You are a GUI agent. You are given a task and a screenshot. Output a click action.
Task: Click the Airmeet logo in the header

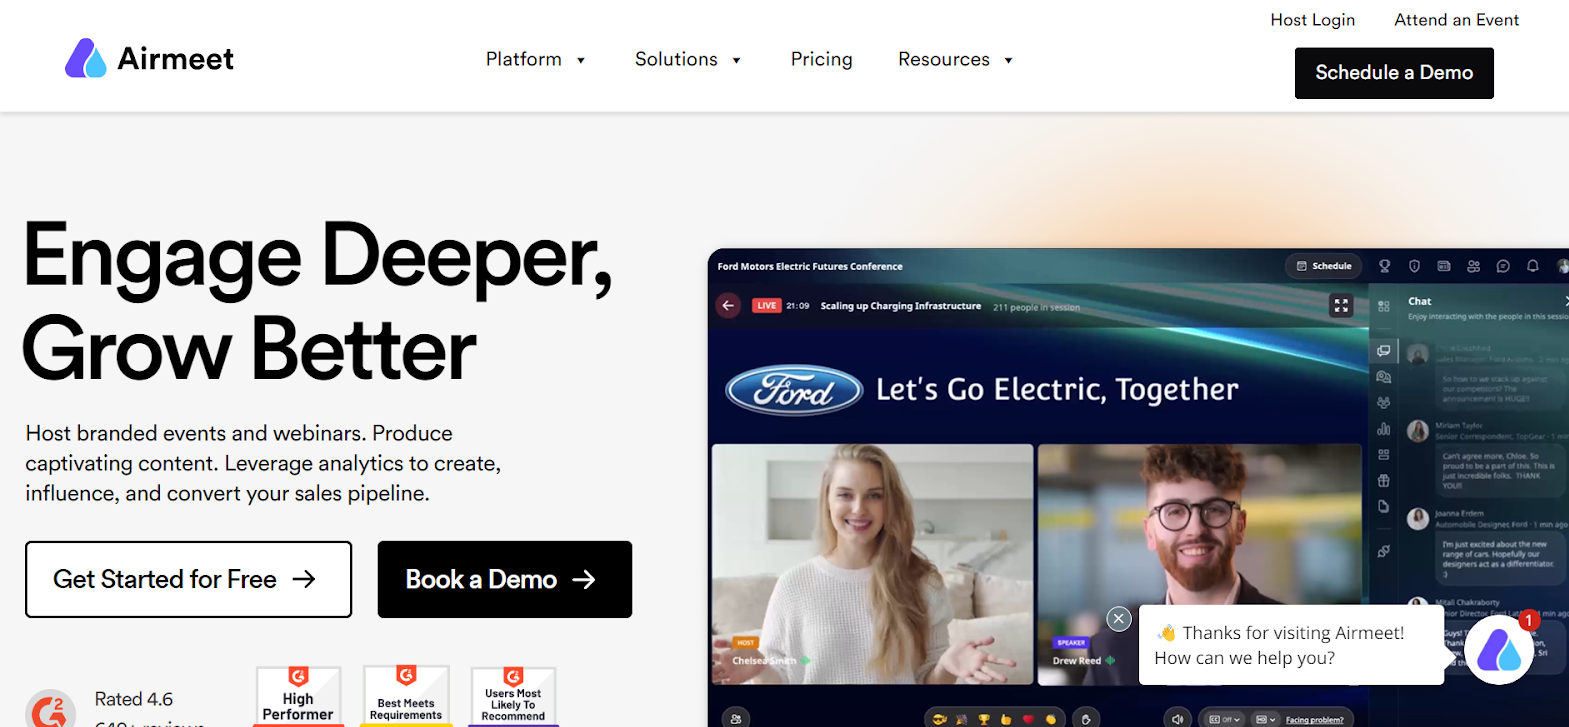click(149, 59)
